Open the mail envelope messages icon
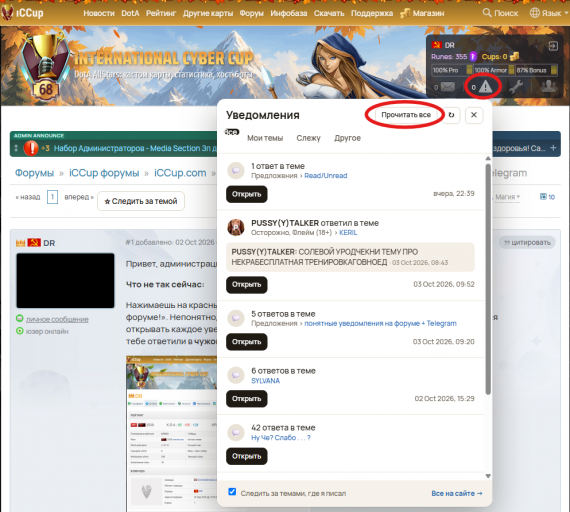This screenshot has height=512, width=570. click(448, 87)
